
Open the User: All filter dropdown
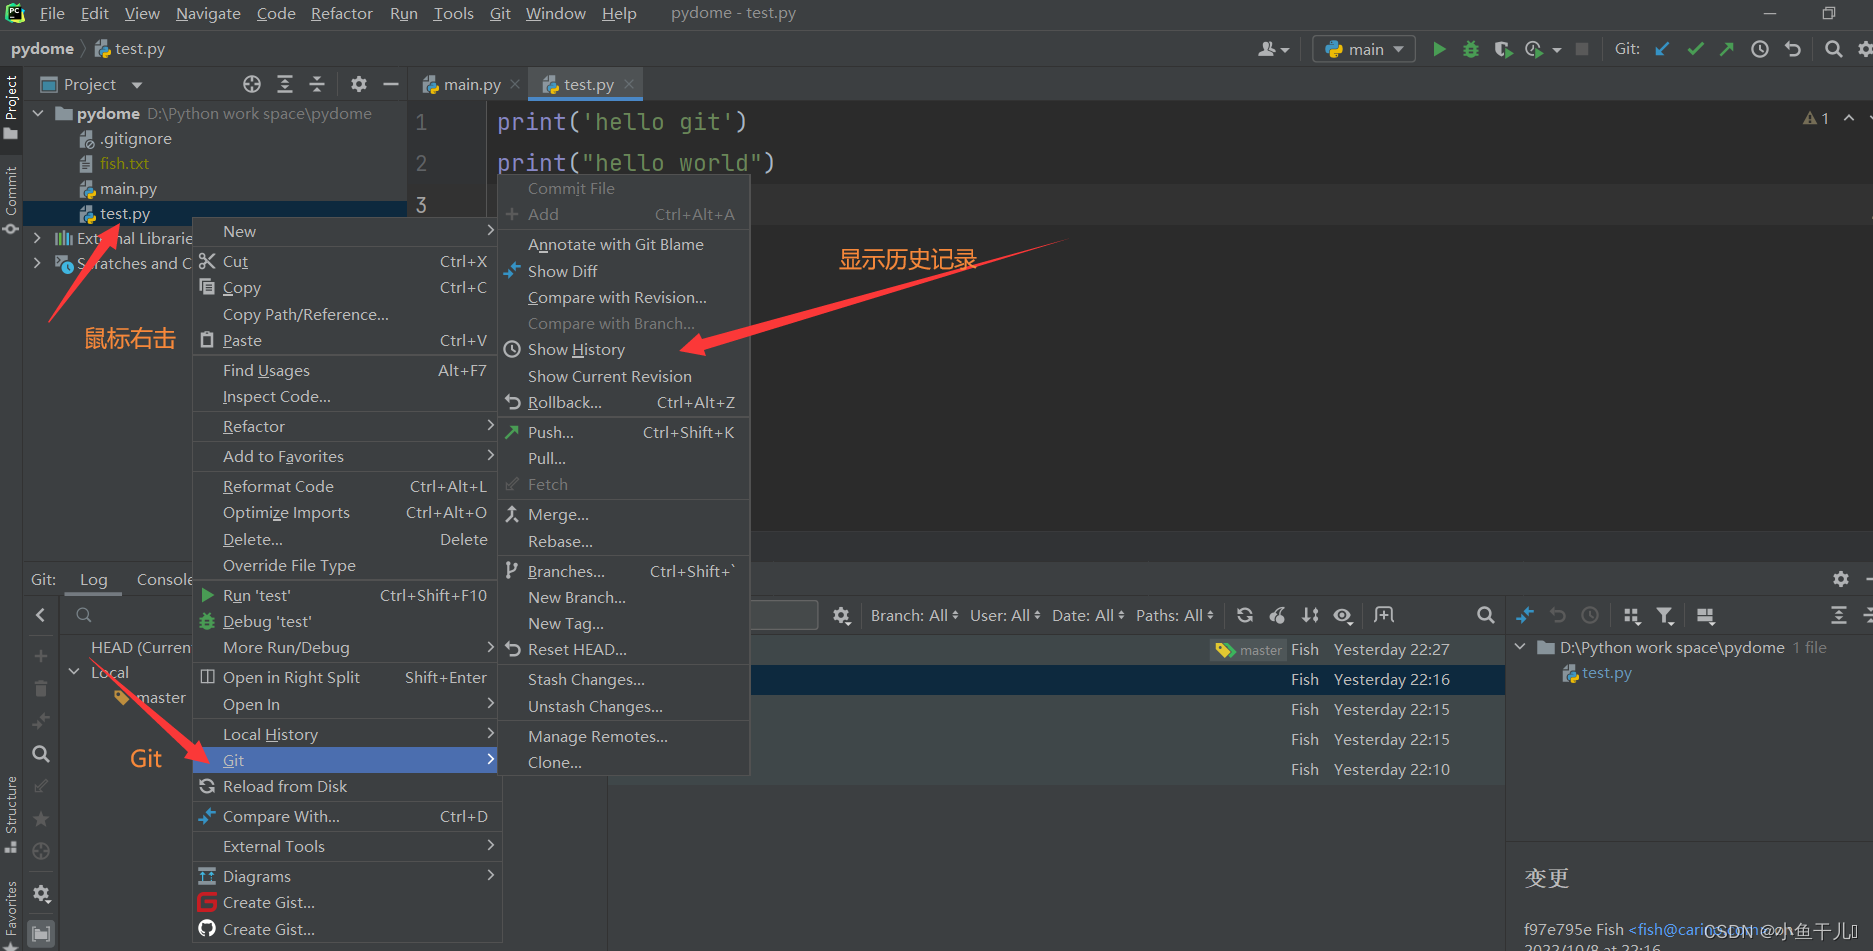coord(1005,615)
